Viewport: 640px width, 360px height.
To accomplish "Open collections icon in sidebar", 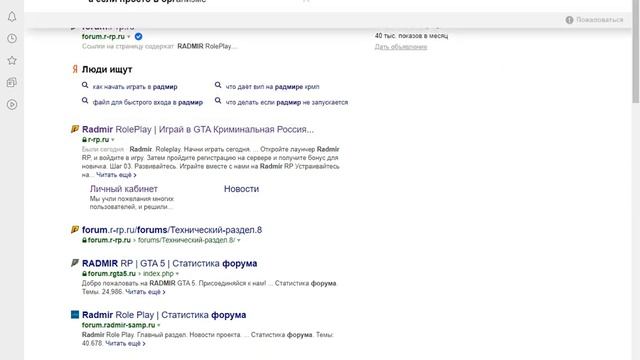I will [12, 82].
